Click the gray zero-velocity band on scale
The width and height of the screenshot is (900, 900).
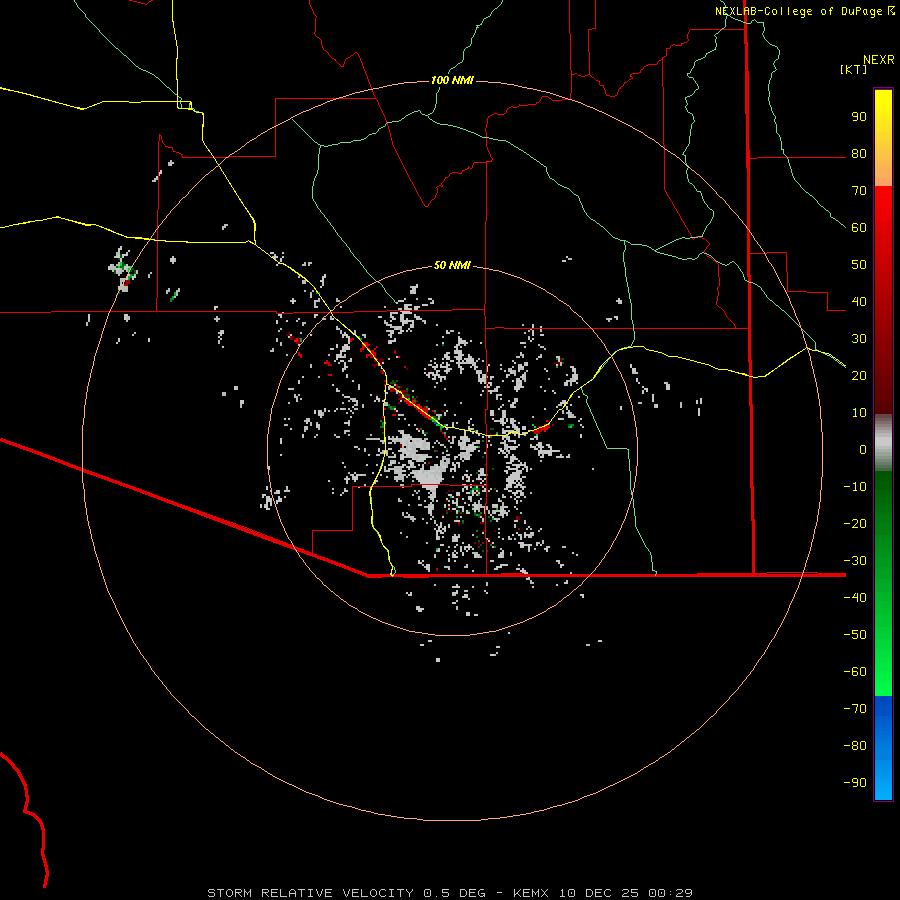pos(883,442)
